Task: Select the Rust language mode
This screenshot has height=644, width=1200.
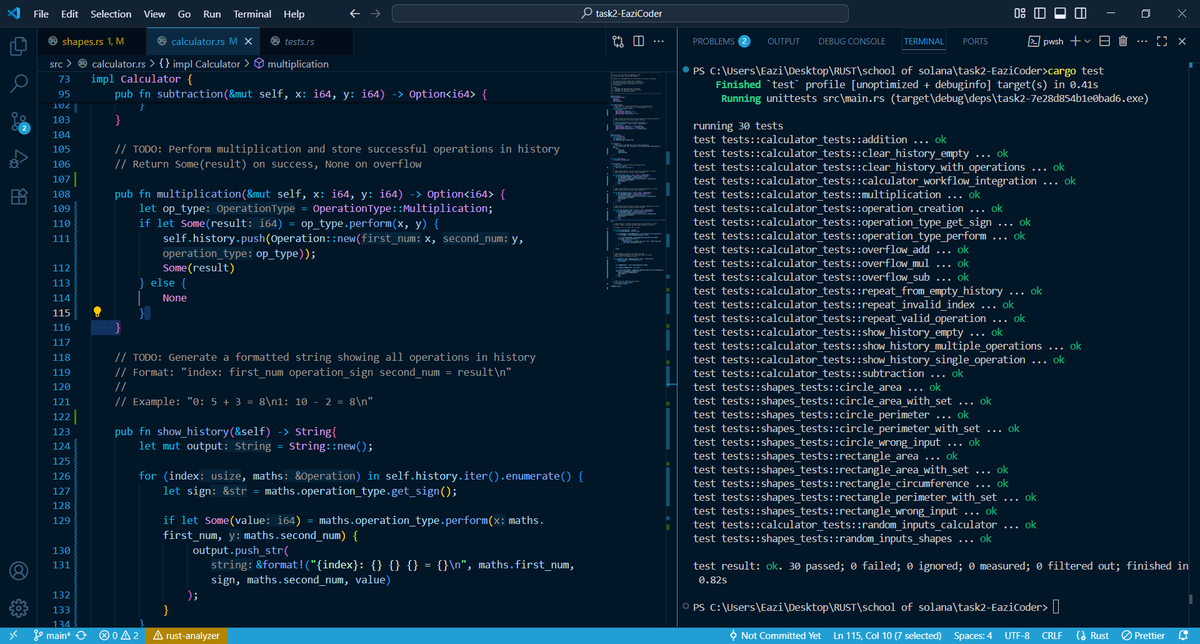Action: click(x=1092, y=635)
